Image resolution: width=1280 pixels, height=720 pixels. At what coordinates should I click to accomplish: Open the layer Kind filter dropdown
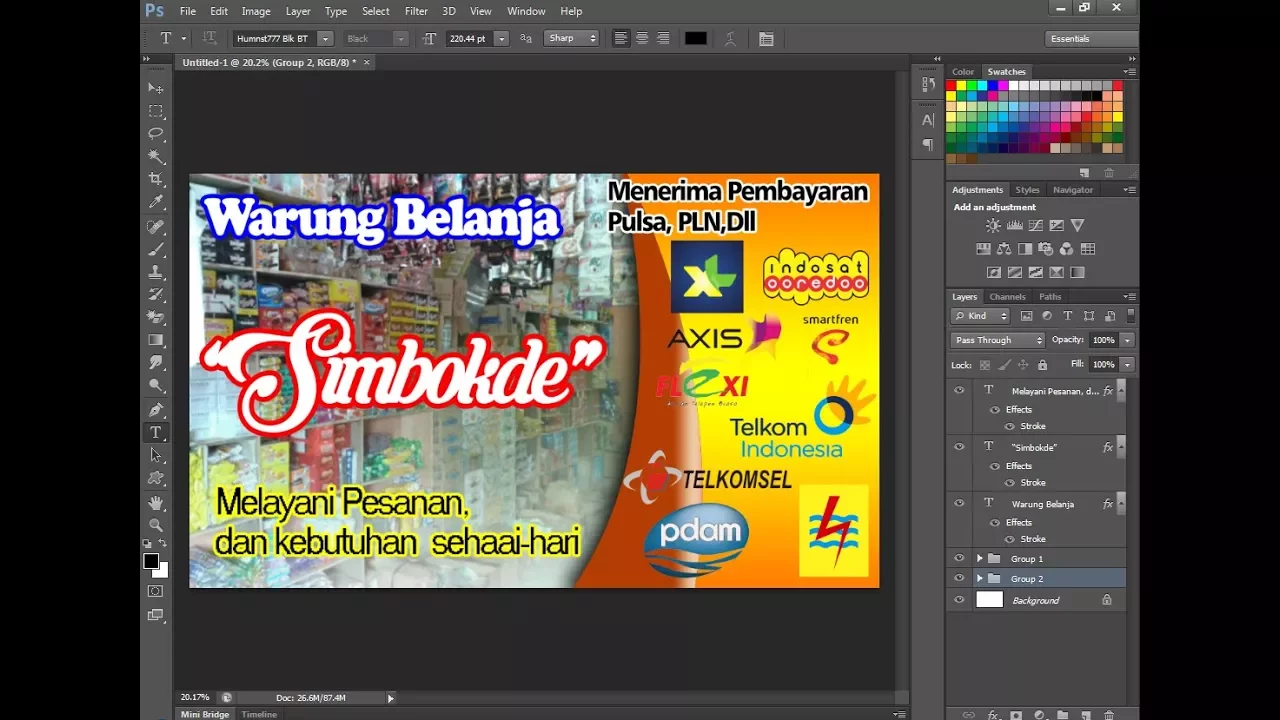point(980,316)
